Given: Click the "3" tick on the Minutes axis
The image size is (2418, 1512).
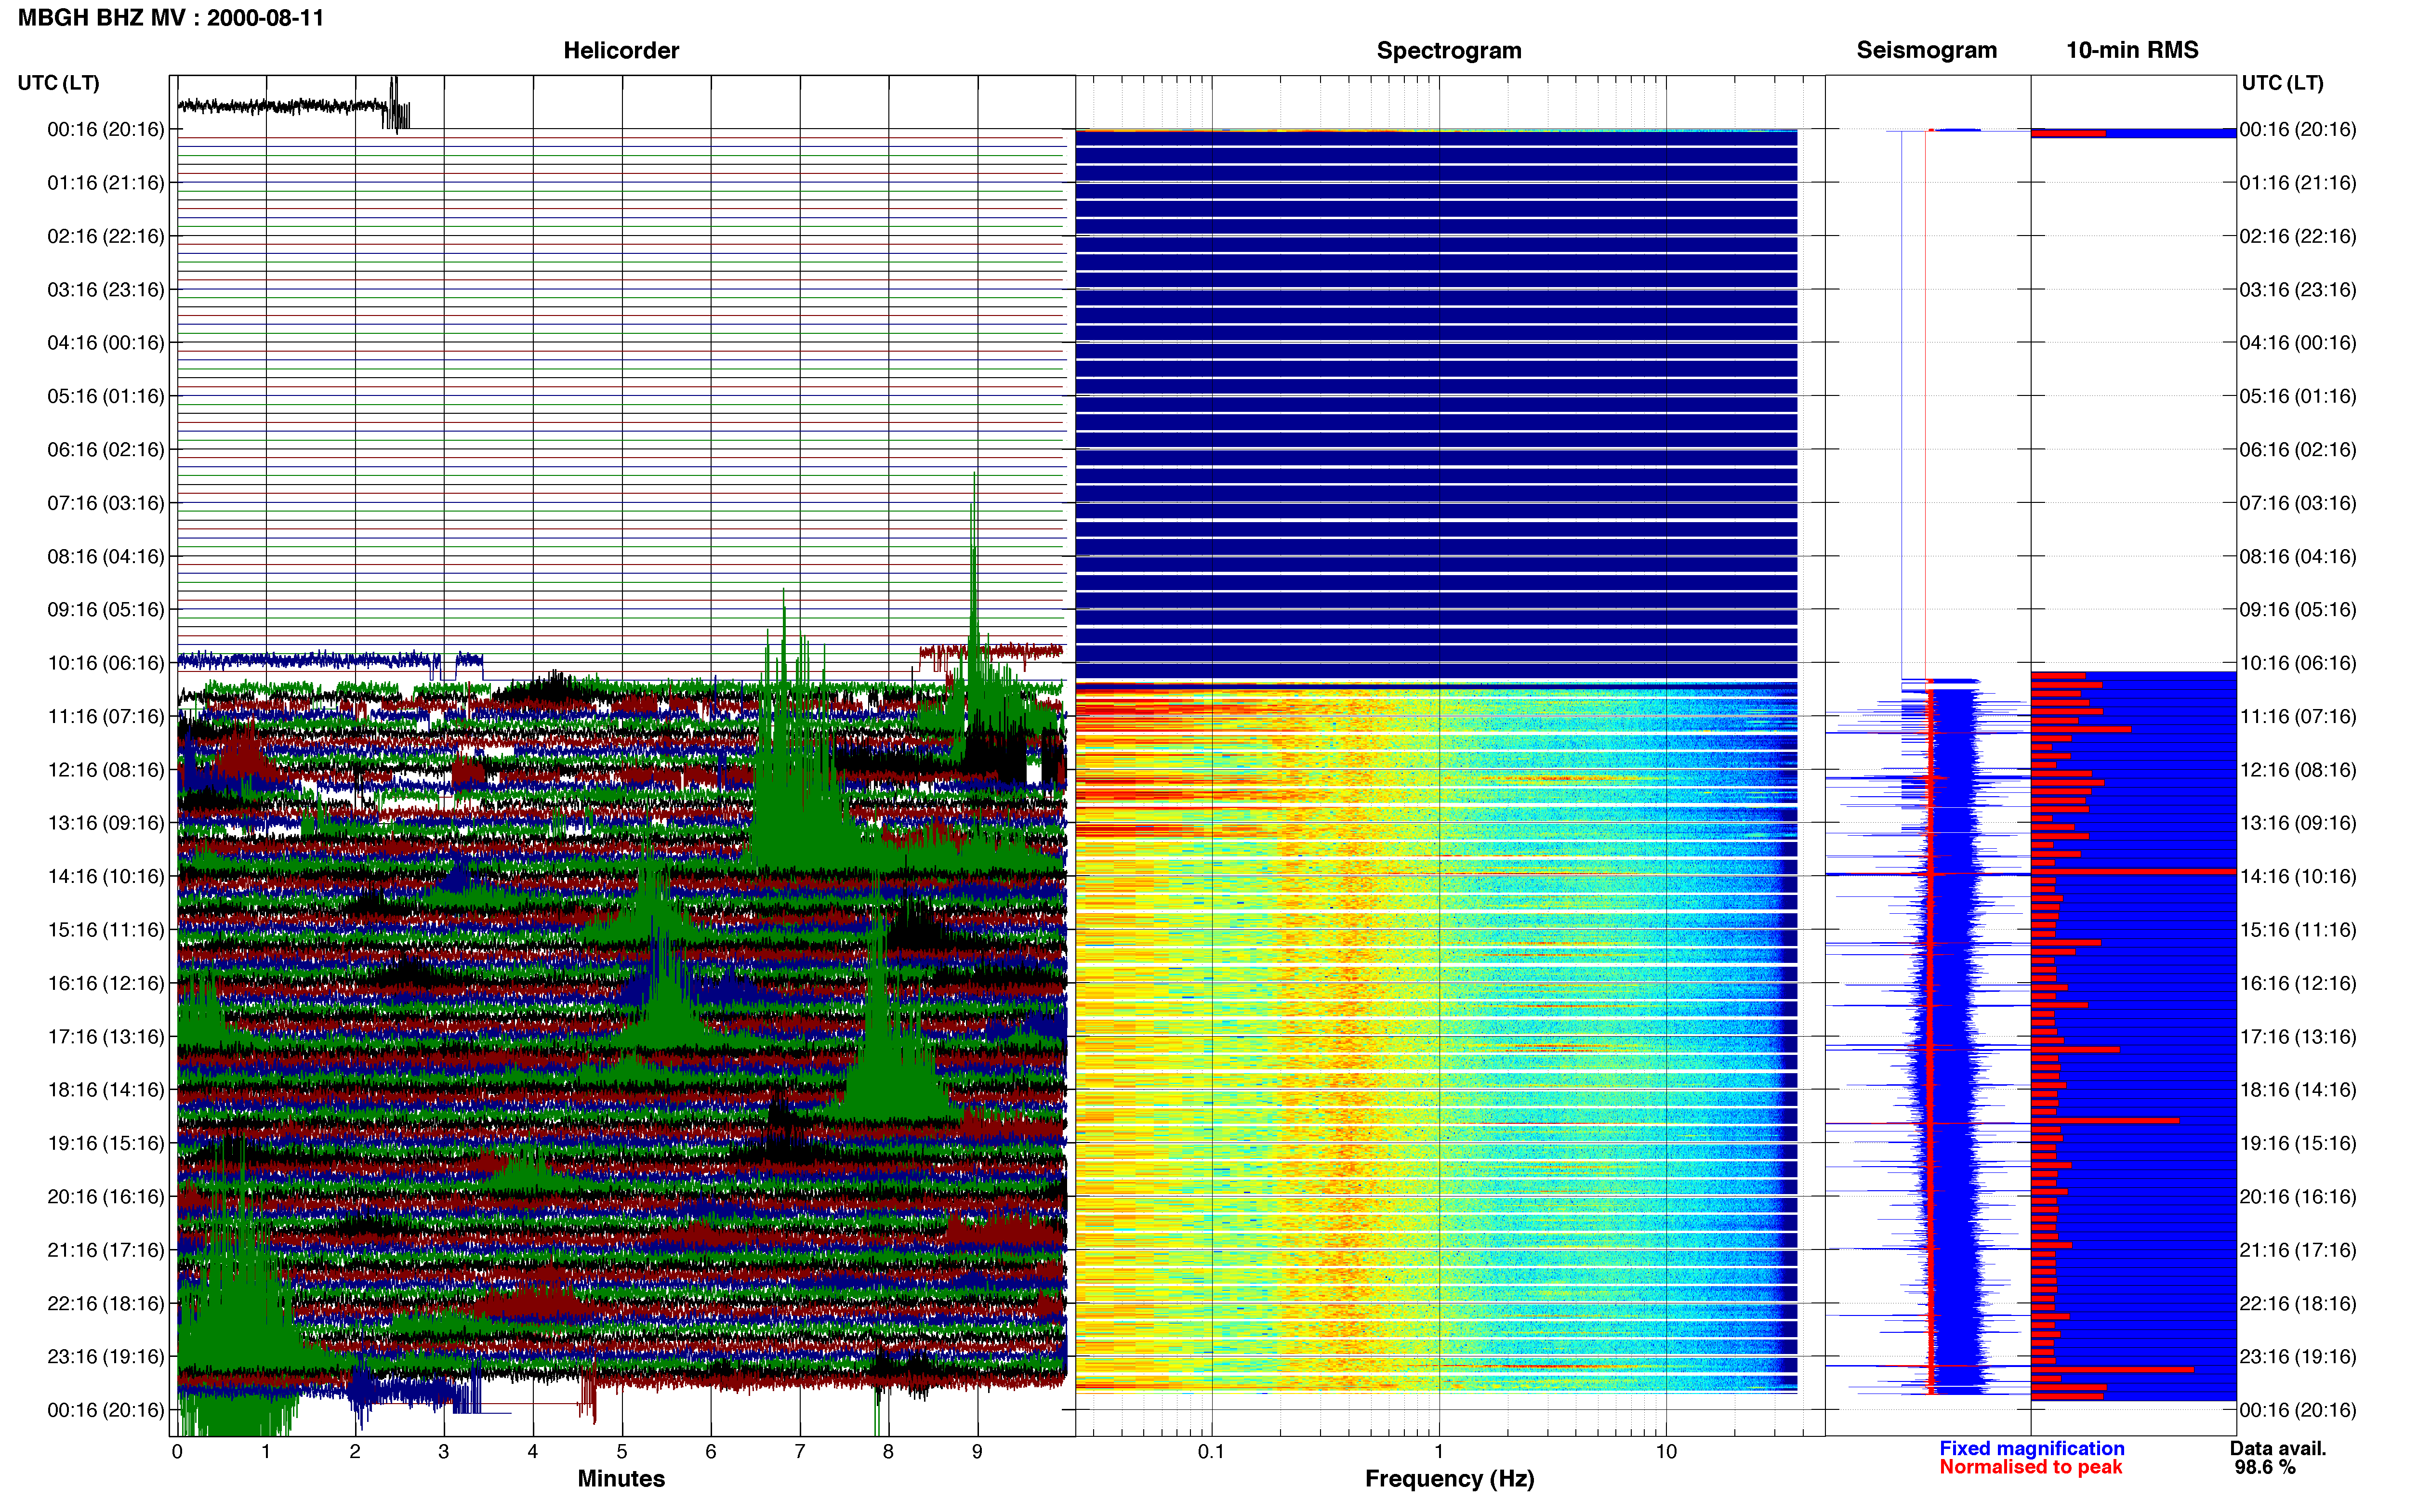Looking at the screenshot, I should point(444,1451).
